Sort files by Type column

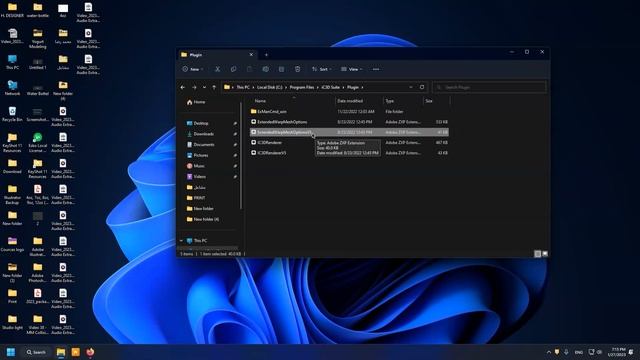tap(389, 101)
